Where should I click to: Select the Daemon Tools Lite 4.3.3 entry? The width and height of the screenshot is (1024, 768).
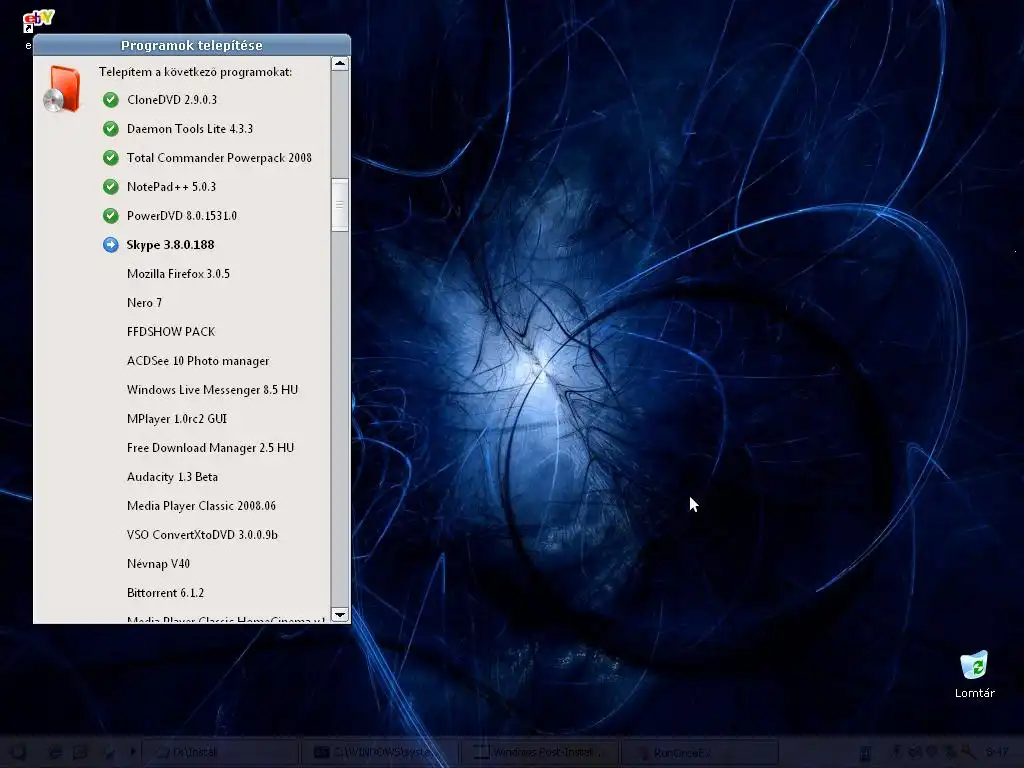click(x=190, y=129)
